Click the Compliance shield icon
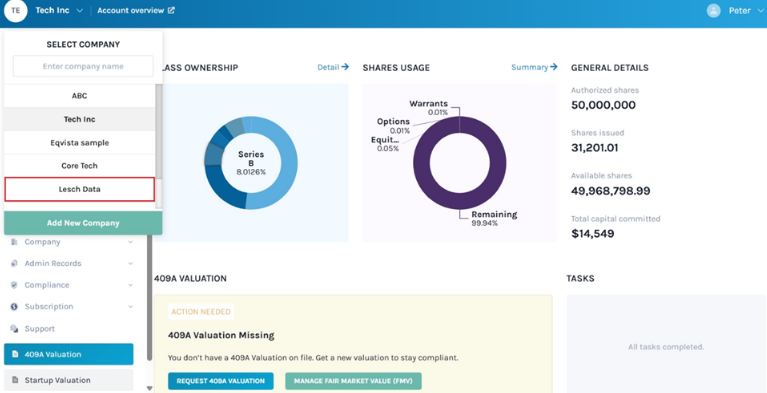This screenshot has height=393, width=767. (x=14, y=285)
